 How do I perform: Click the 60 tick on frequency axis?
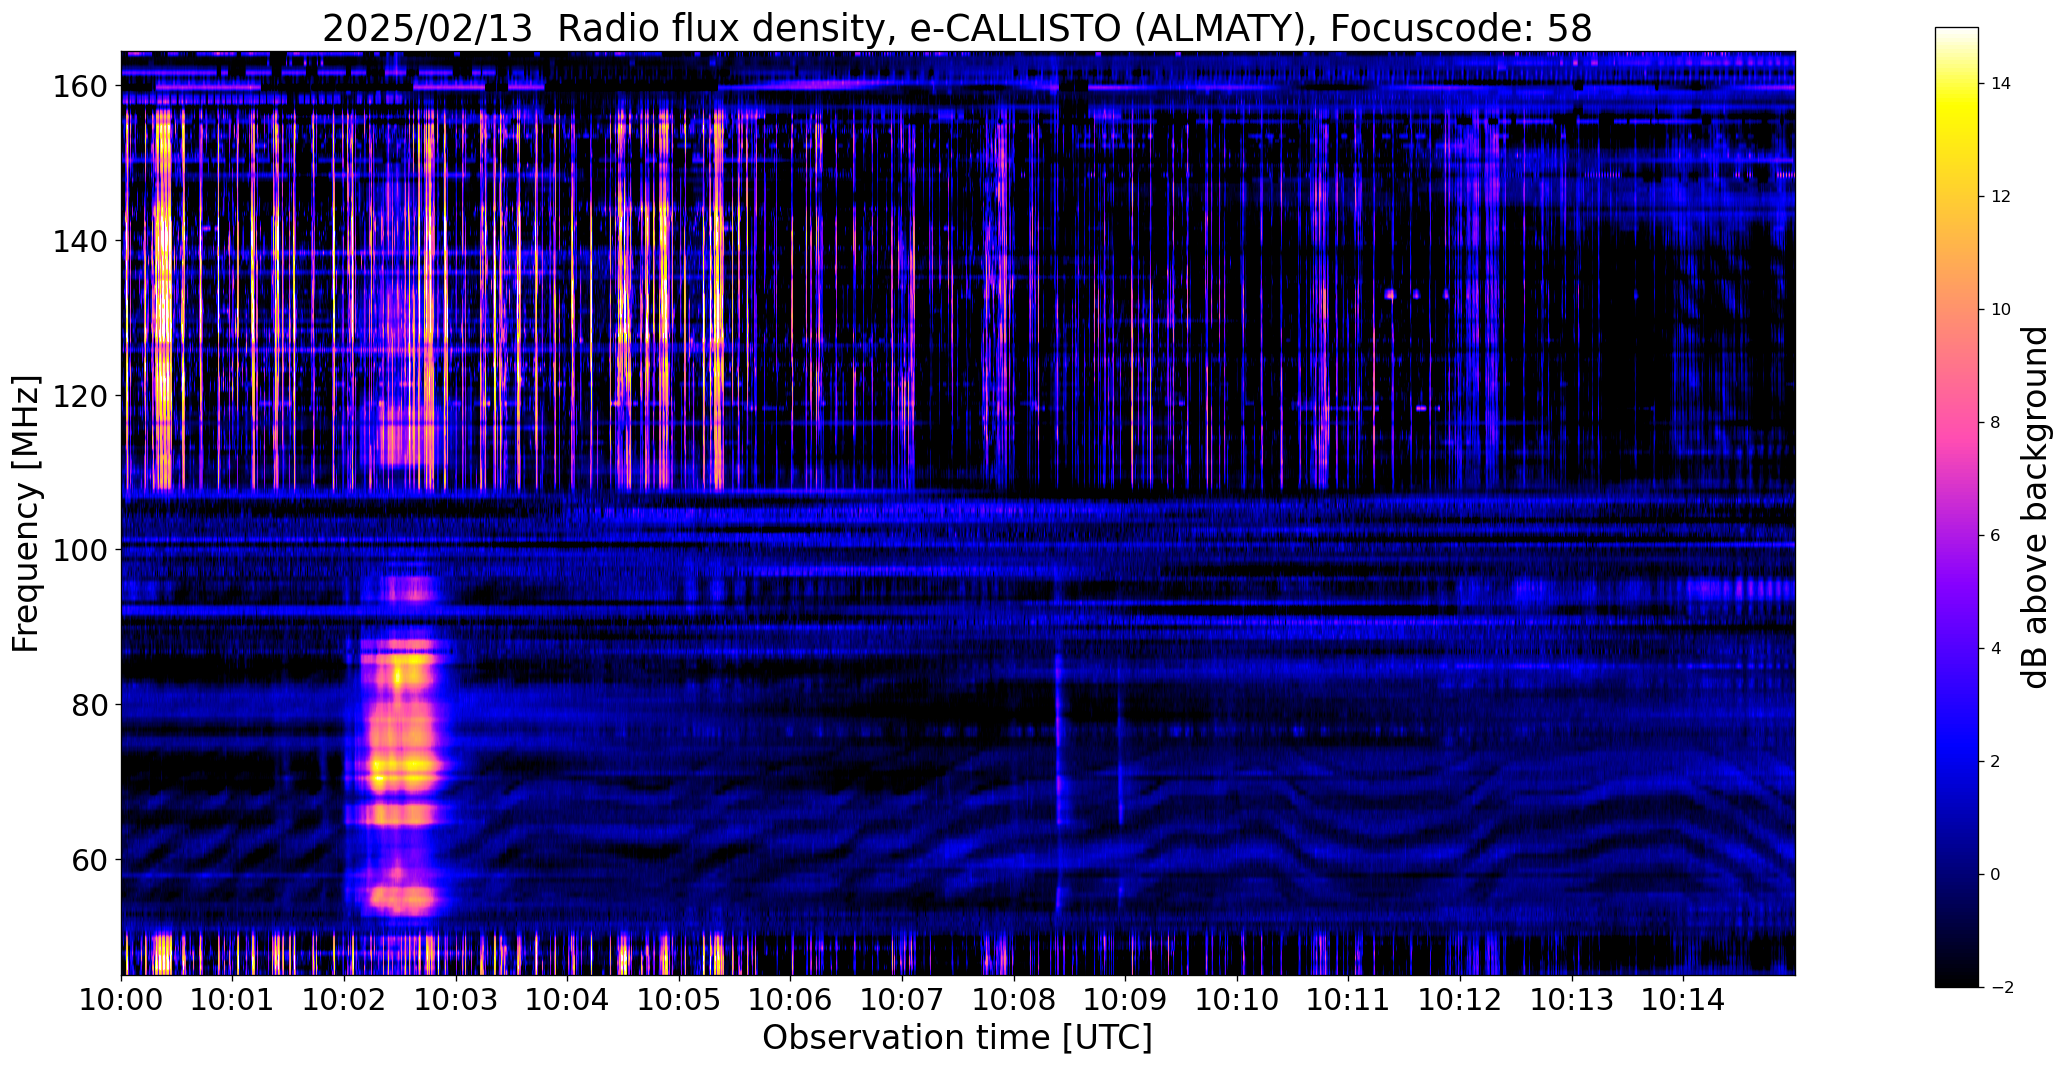88,859
